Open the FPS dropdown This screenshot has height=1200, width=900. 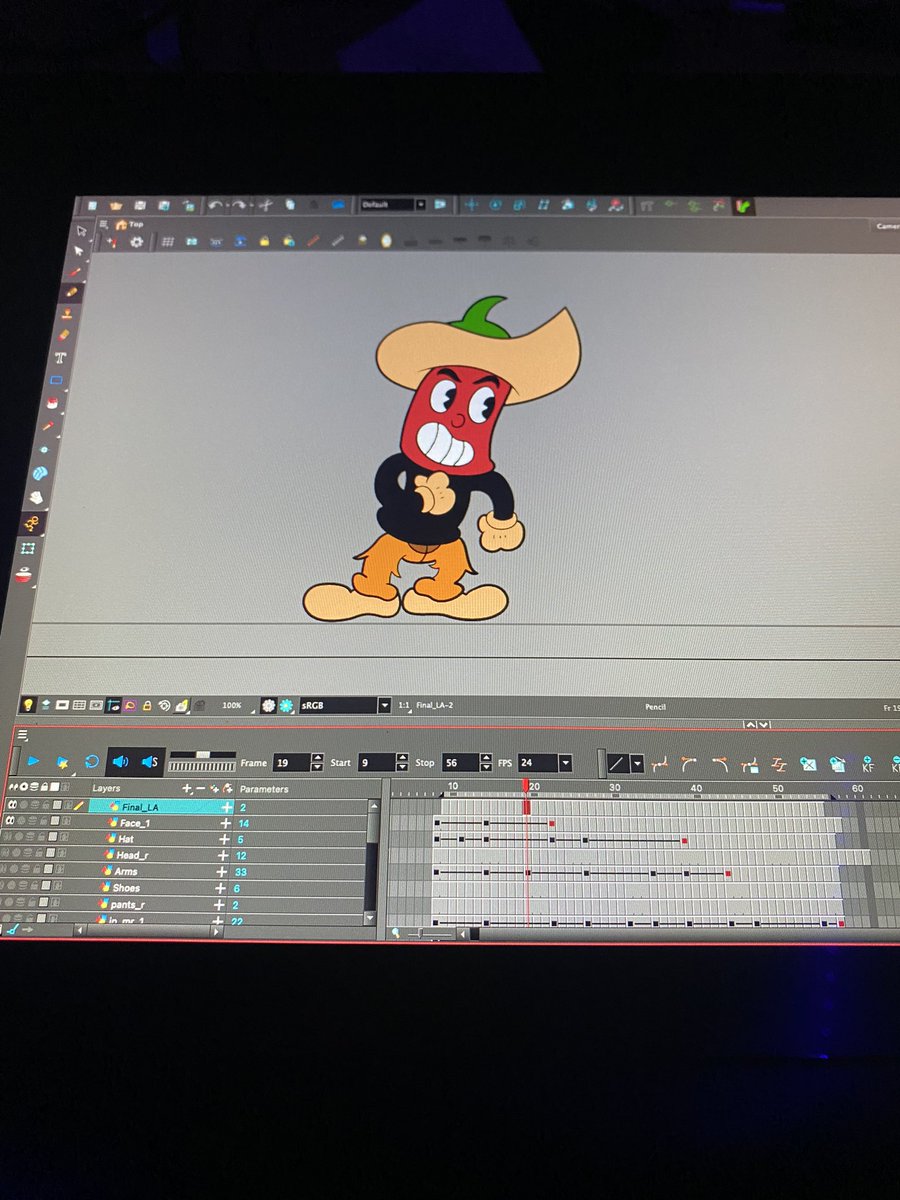565,763
